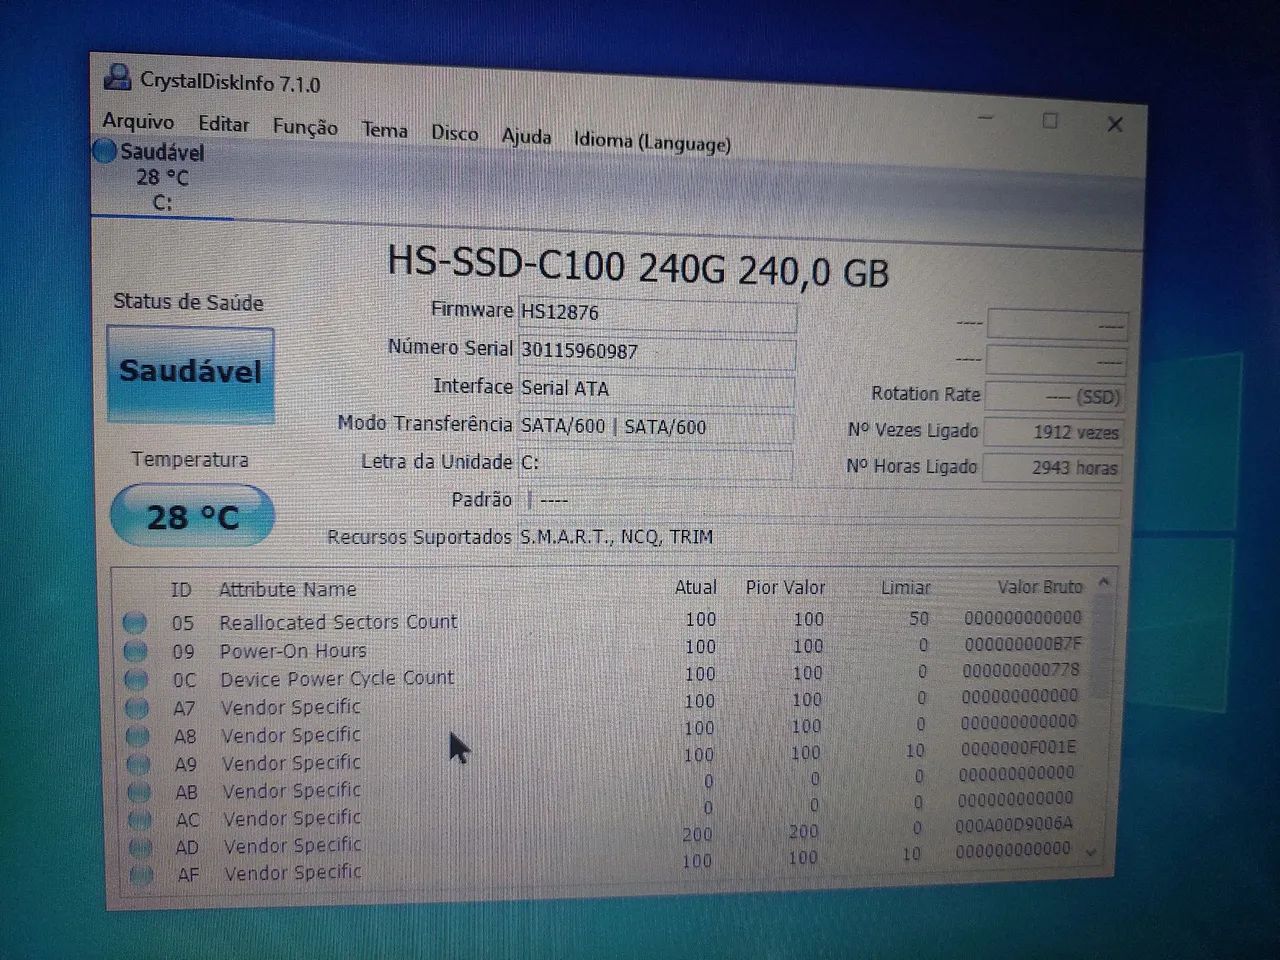Select the Device Power Cycle Count text
Viewport: 1280px width, 960px height.
click(x=337, y=678)
